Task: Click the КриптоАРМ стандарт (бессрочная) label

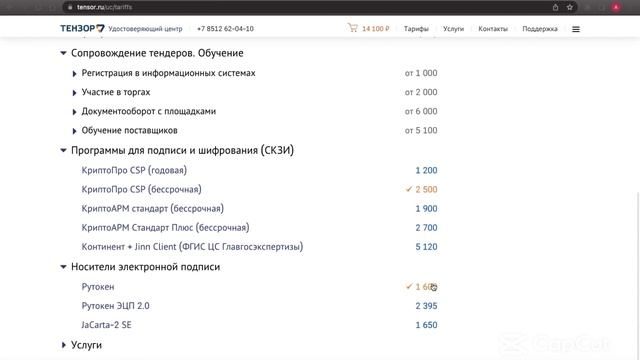Action: click(x=152, y=209)
